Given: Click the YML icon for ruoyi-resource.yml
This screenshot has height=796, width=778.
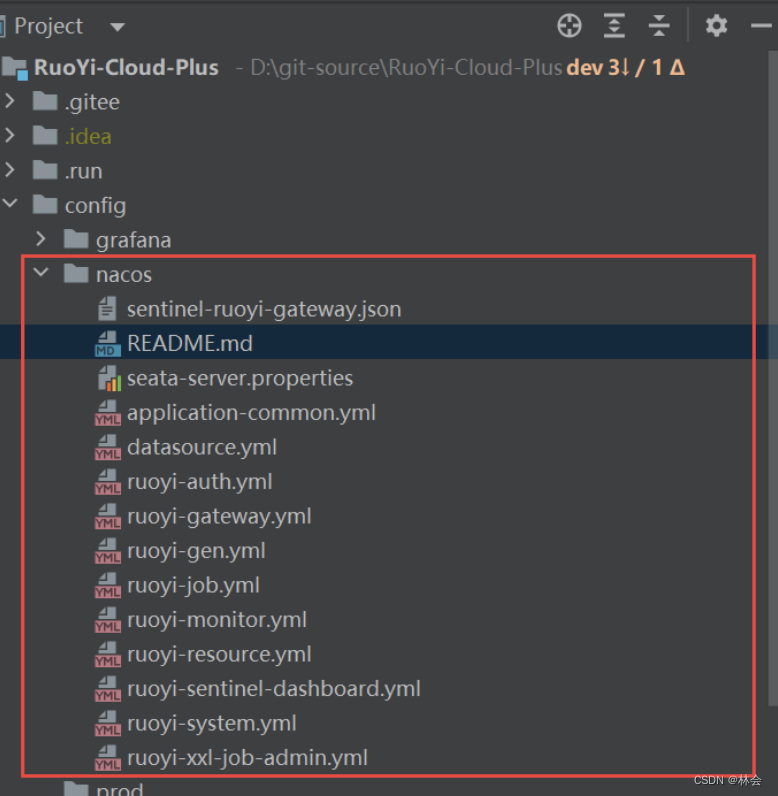Looking at the screenshot, I should (x=108, y=654).
